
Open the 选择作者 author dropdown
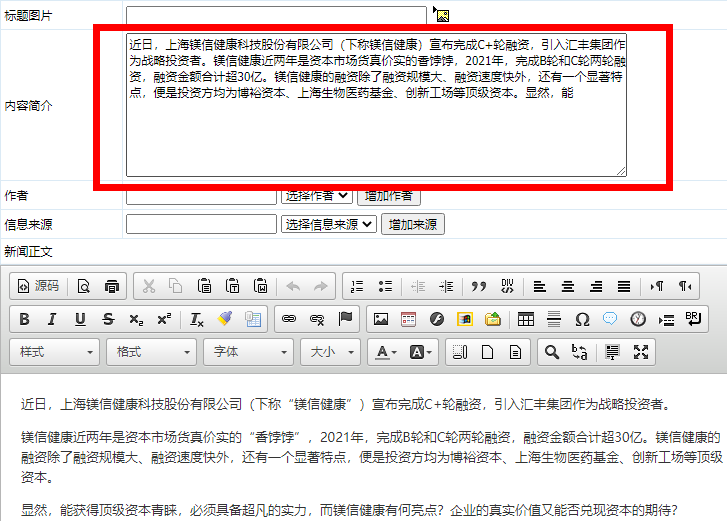point(317,196)
